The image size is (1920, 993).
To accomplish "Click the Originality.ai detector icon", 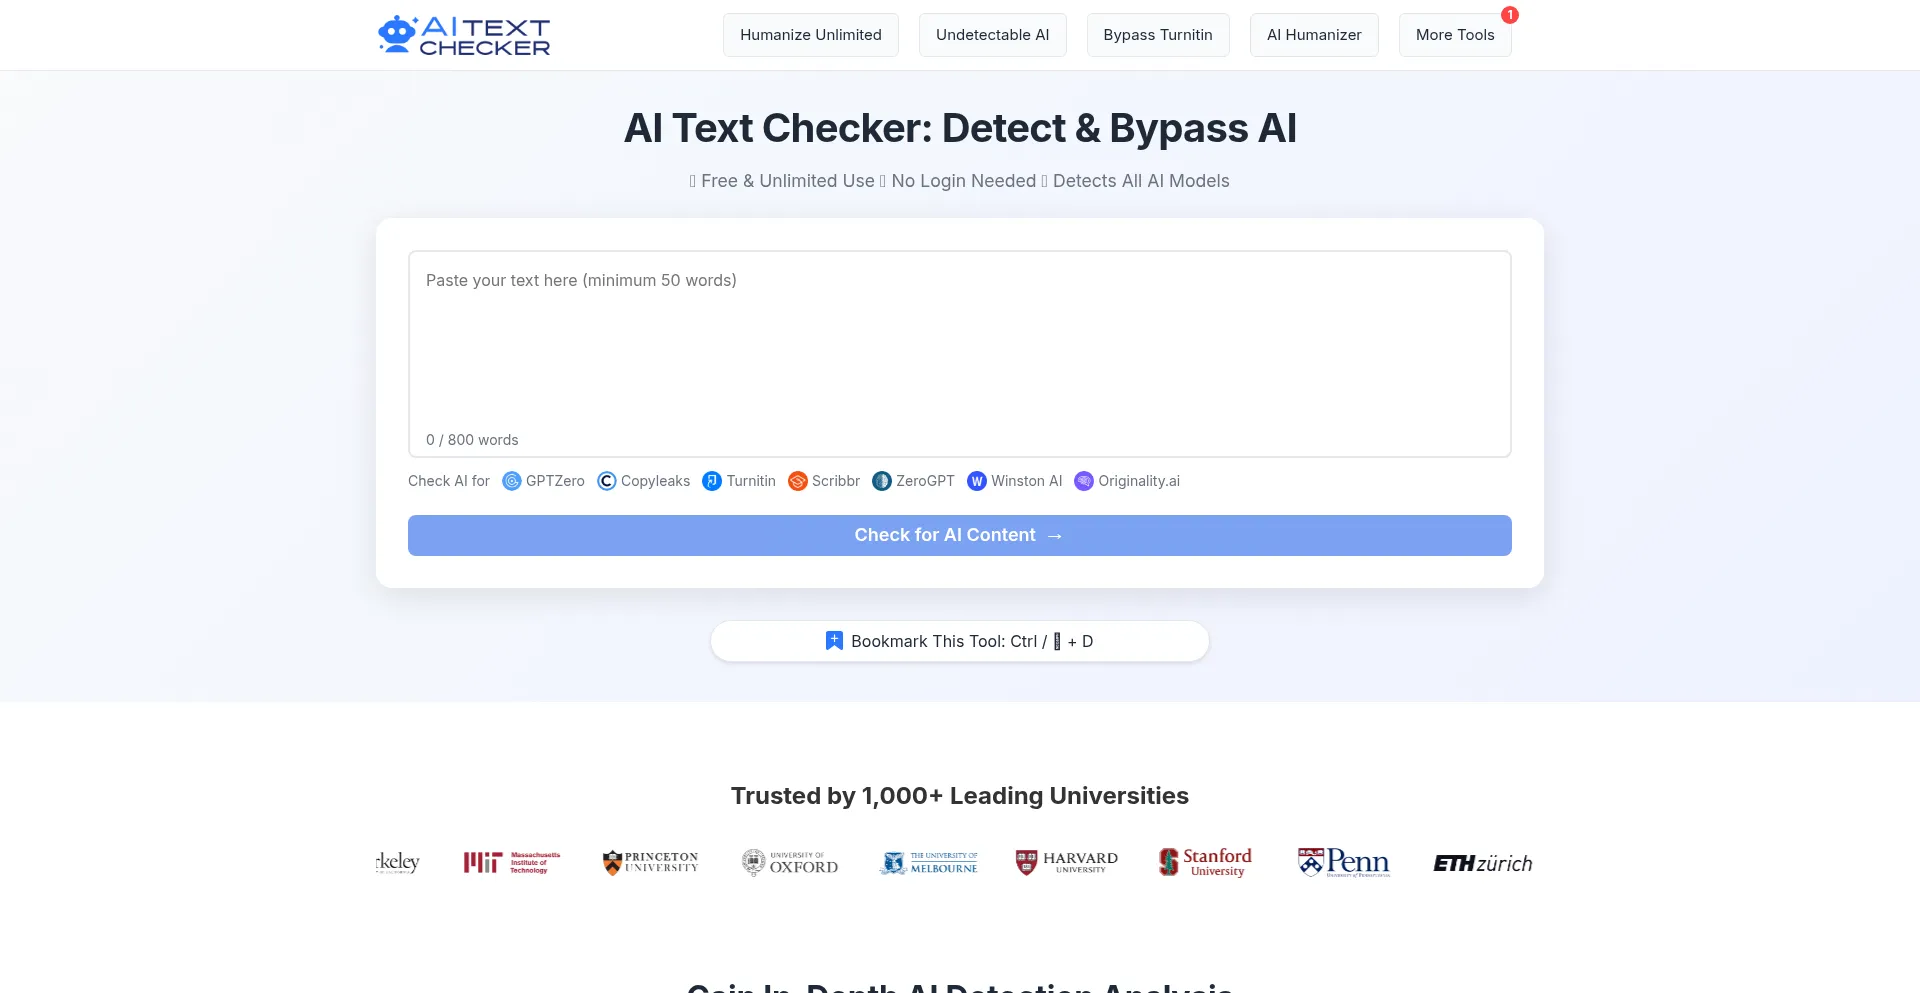I will [1084, 481].
